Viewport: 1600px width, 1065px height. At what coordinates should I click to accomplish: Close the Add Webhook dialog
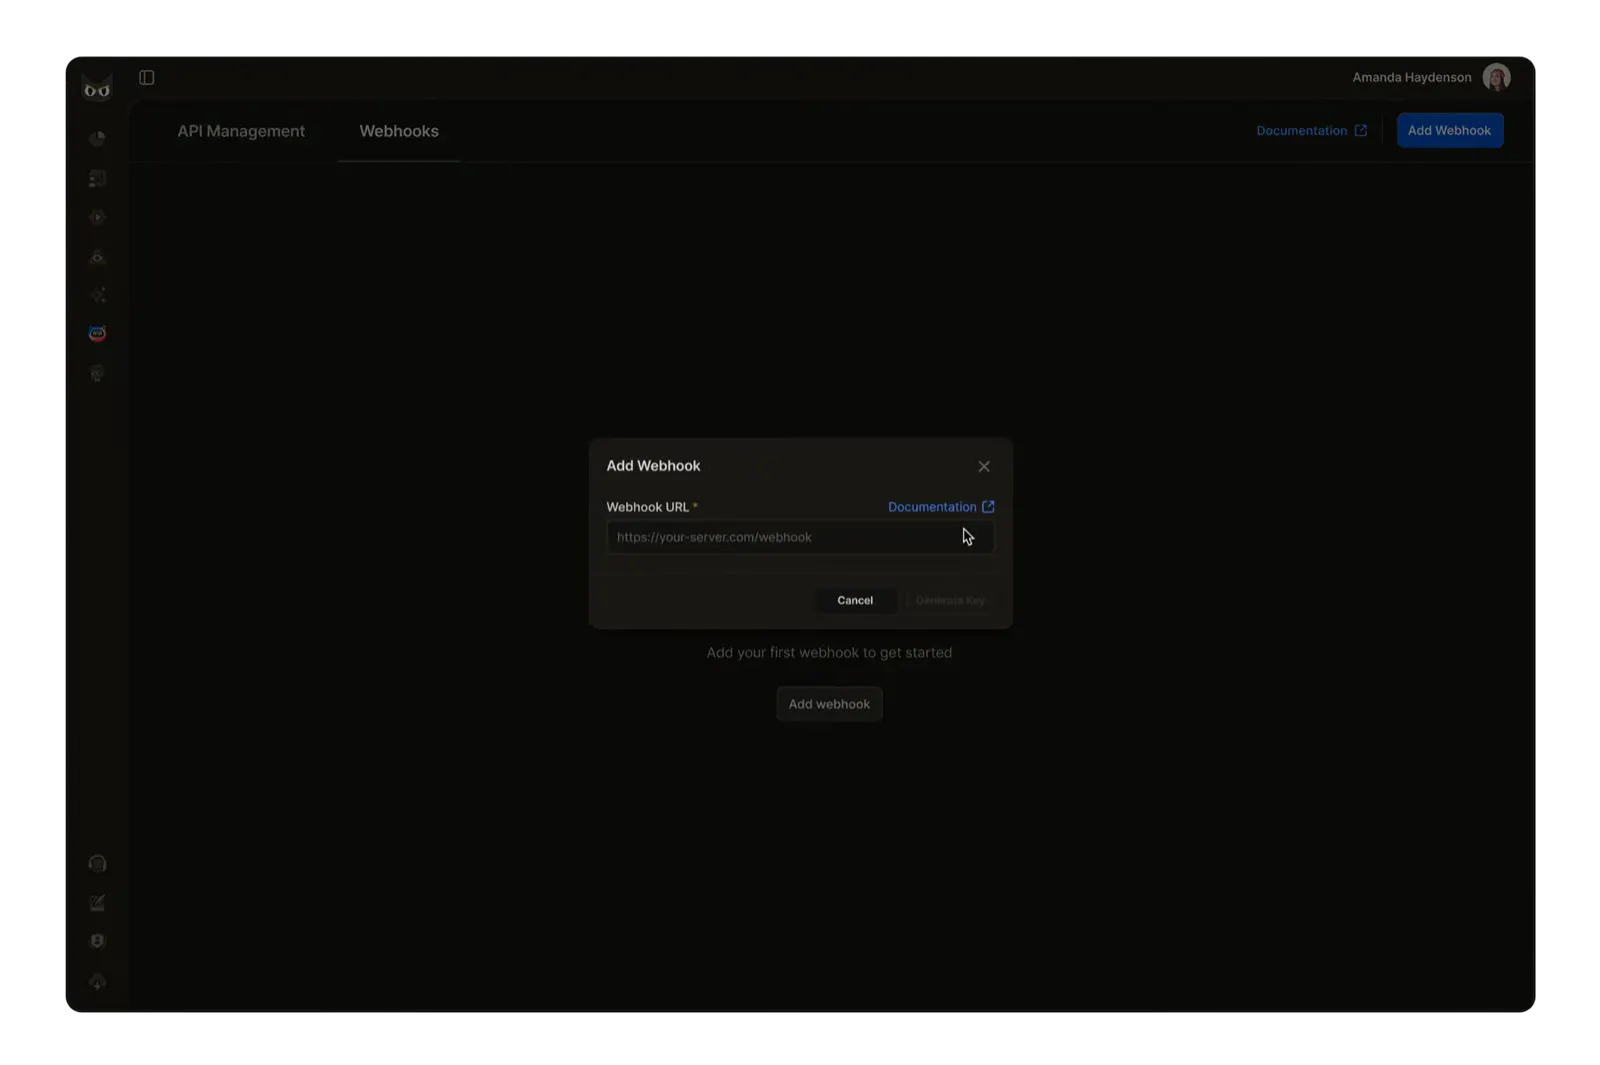click(x=984, y=467)
